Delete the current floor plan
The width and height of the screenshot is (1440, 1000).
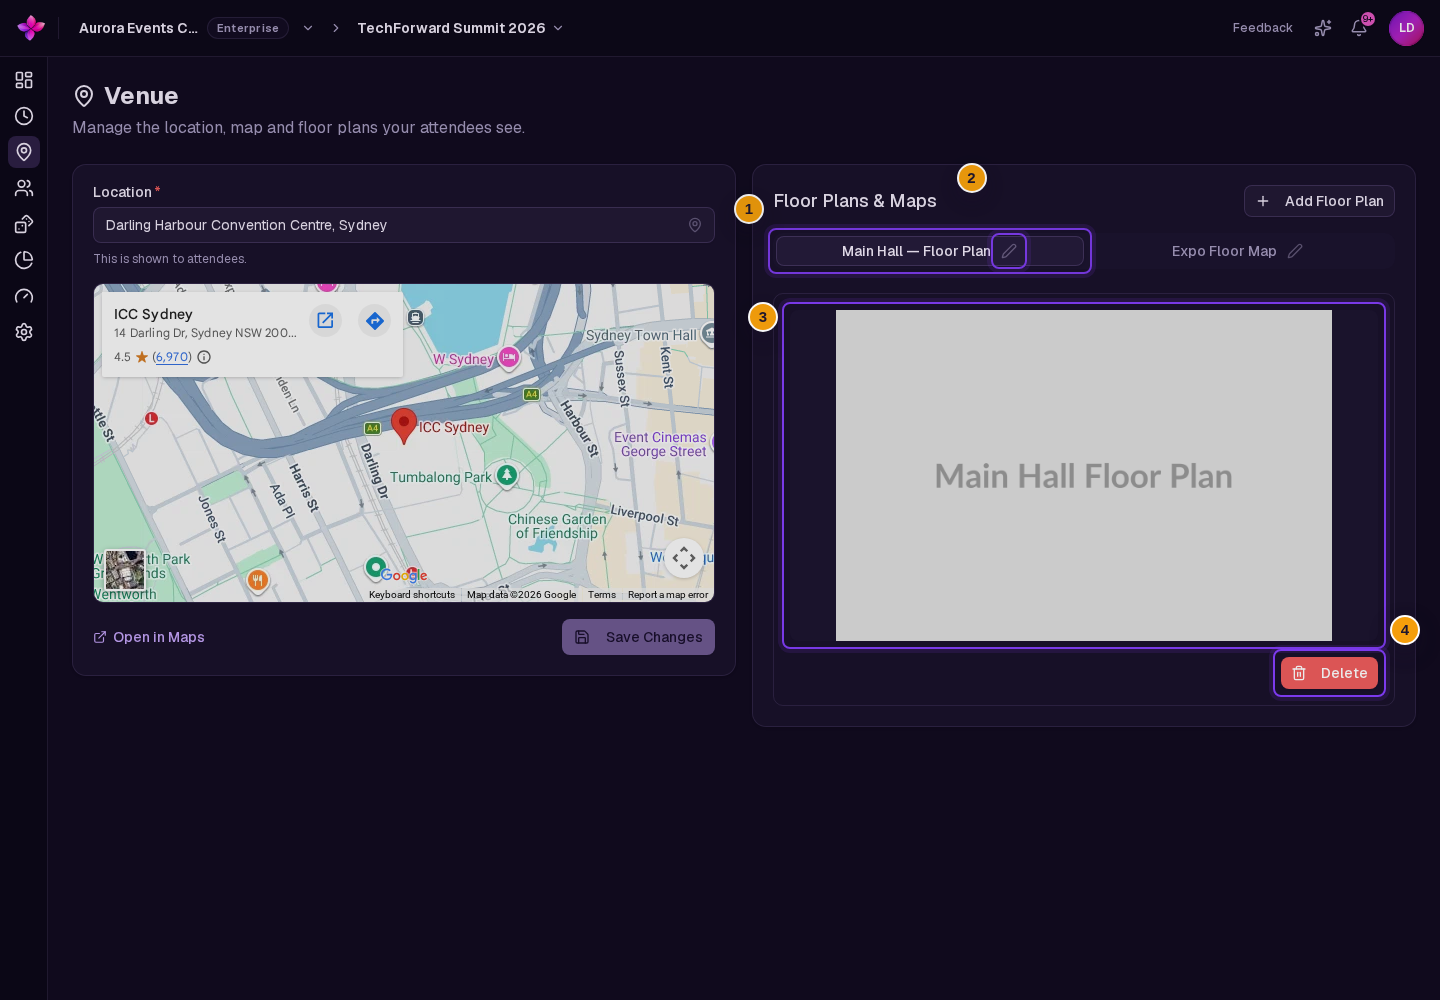pyautogui.click(x=1329, y=673)
